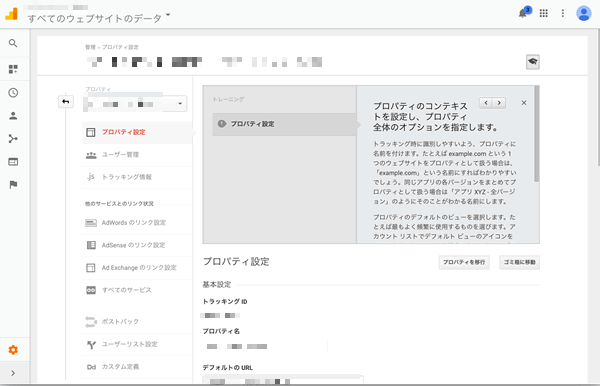
Task: Open the Admin gear icon
Action: 13,350
